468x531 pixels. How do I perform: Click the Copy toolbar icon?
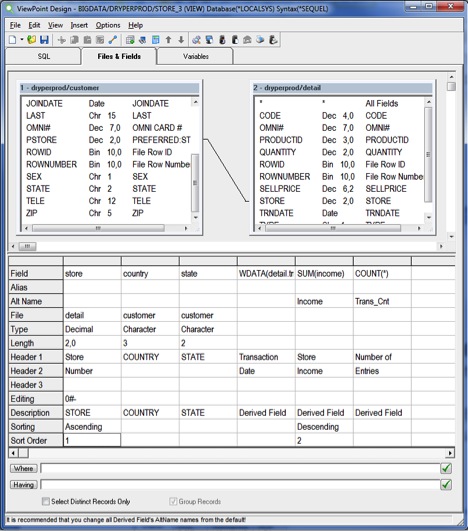[75, 40]
